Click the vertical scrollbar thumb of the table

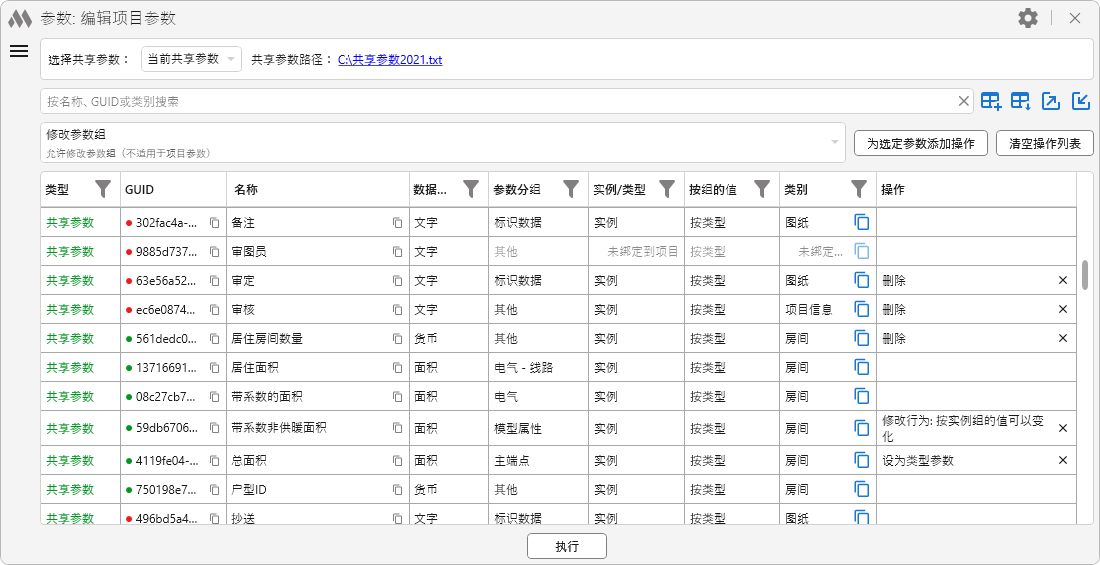coord(1084,275)
